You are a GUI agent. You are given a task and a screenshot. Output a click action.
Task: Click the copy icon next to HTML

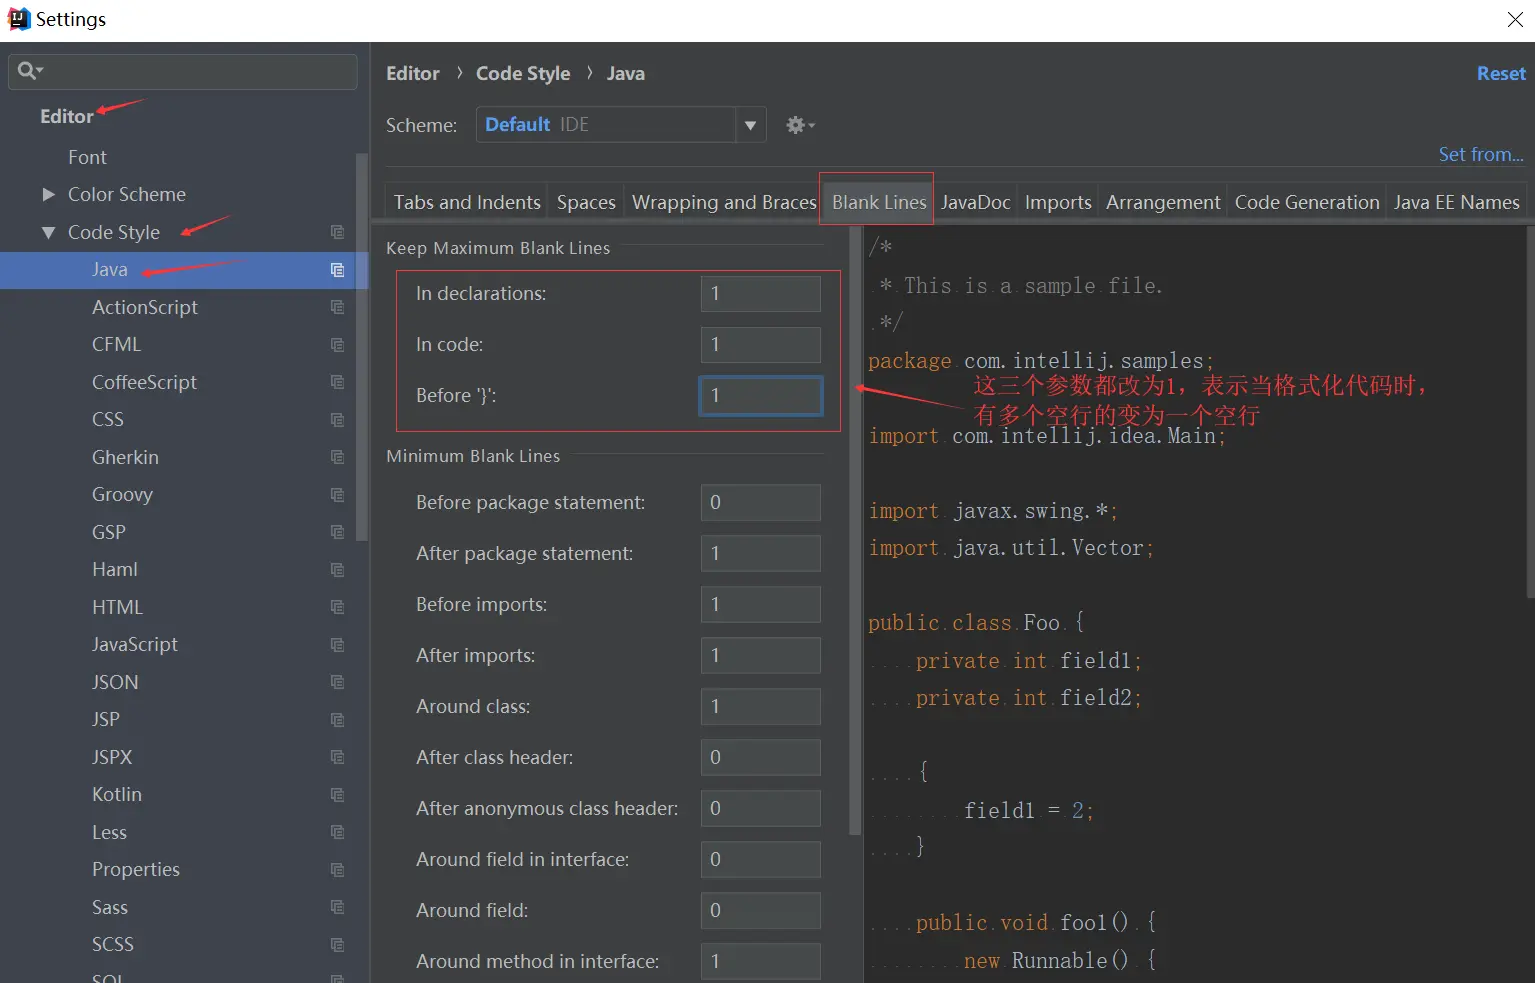pyautogui.click(x=337, y=607)
